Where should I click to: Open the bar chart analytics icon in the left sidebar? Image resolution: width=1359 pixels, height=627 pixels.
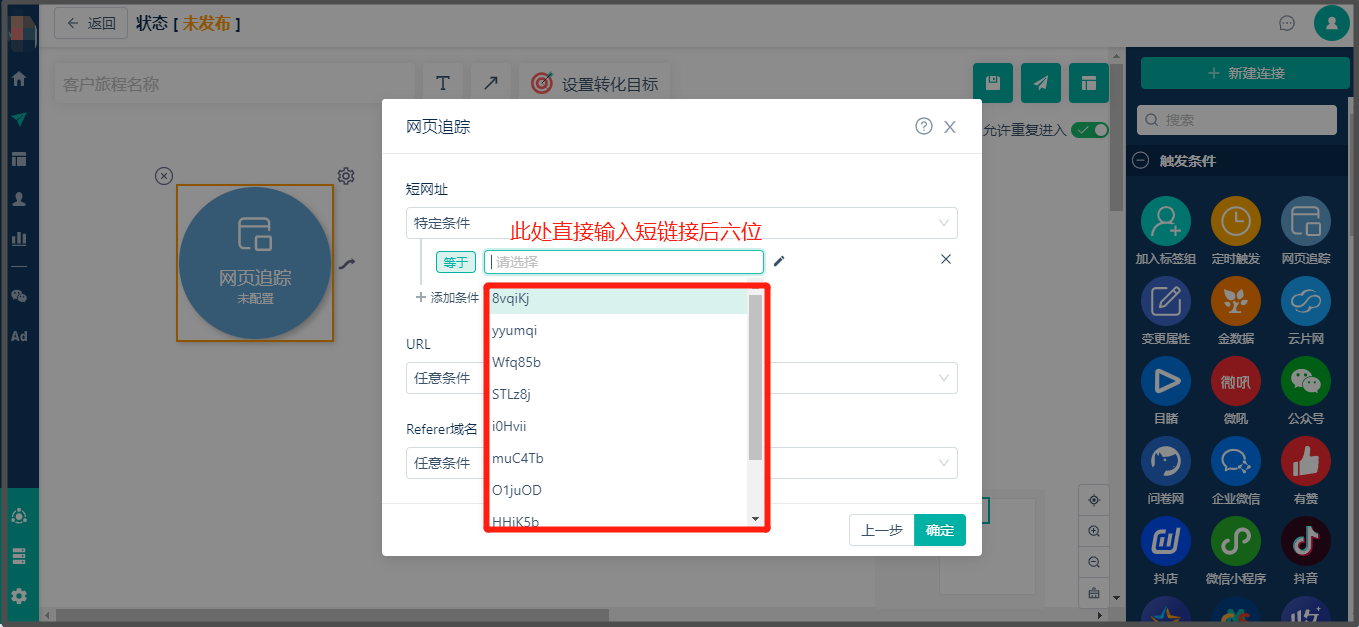19,239
